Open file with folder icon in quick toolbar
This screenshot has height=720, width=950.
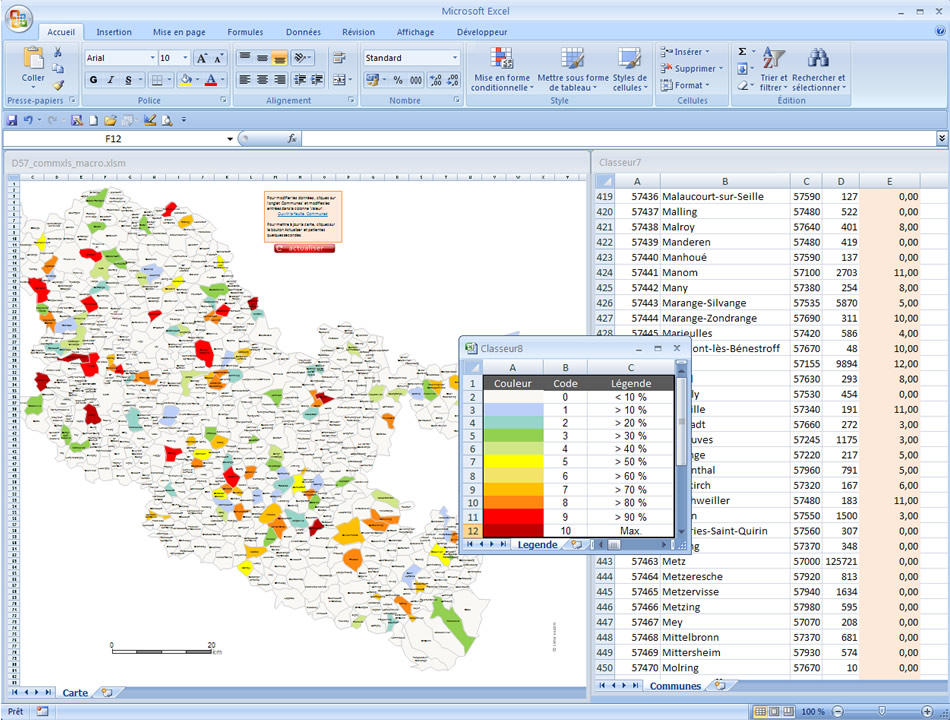[110, 120]
